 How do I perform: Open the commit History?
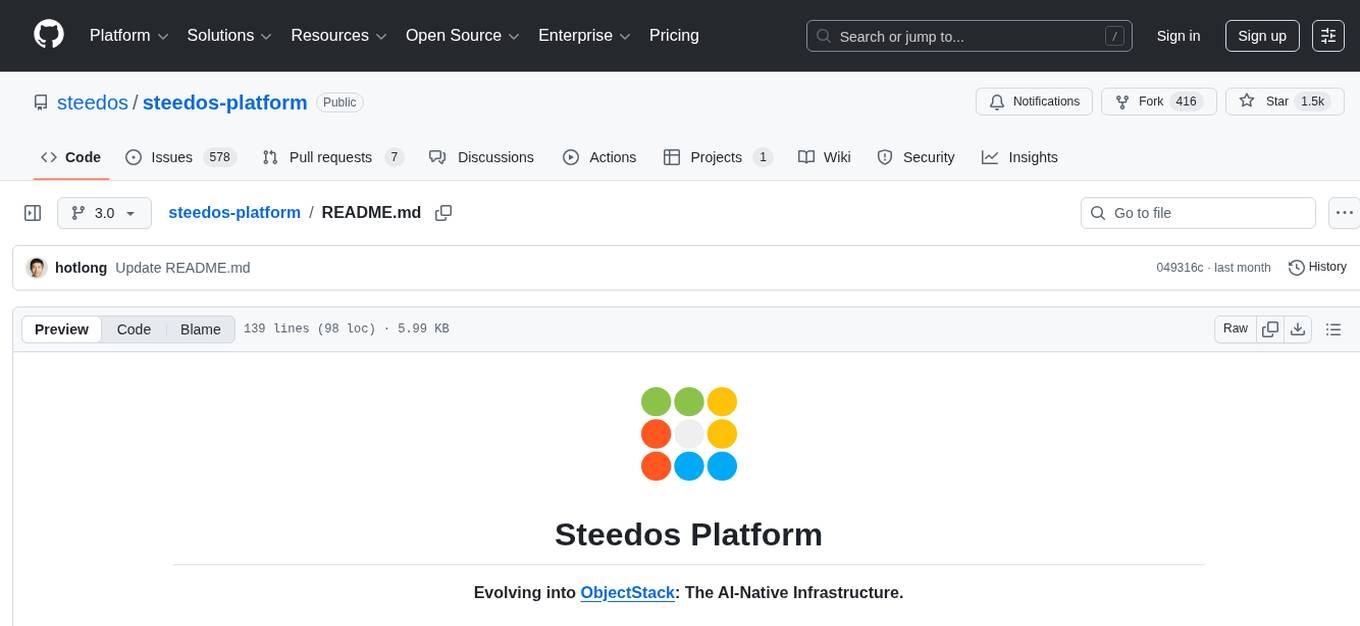pos(1317,267)
